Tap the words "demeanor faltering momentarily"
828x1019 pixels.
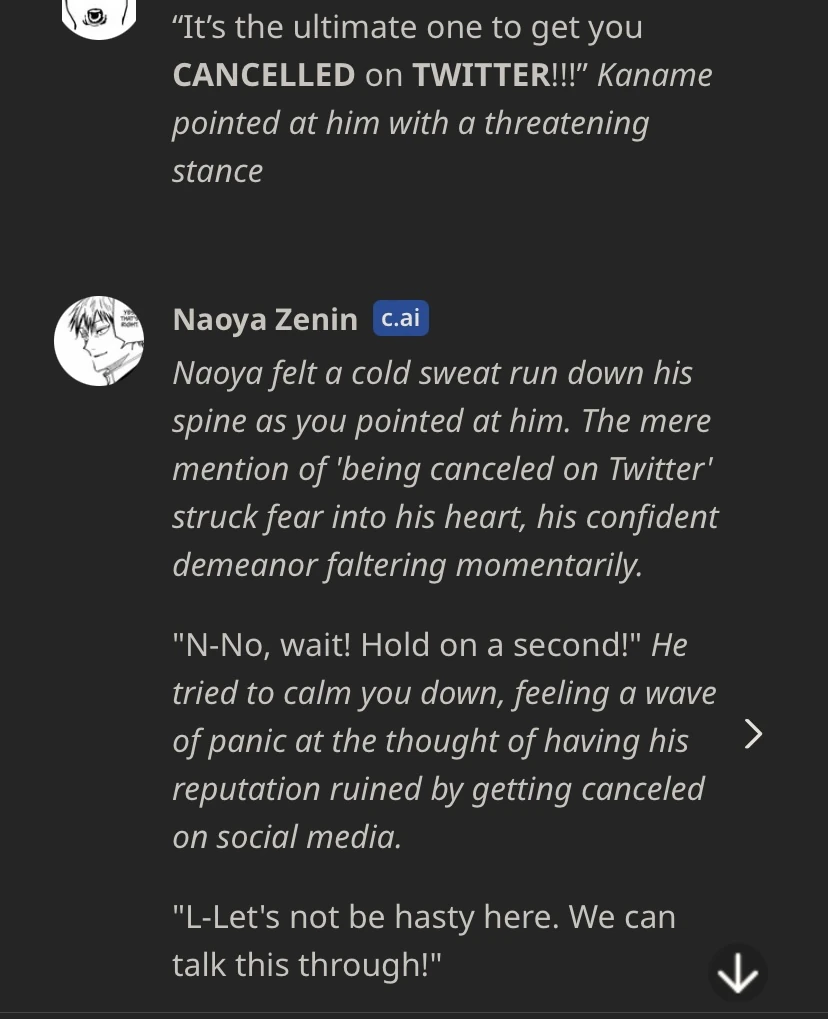coord(407,565)
